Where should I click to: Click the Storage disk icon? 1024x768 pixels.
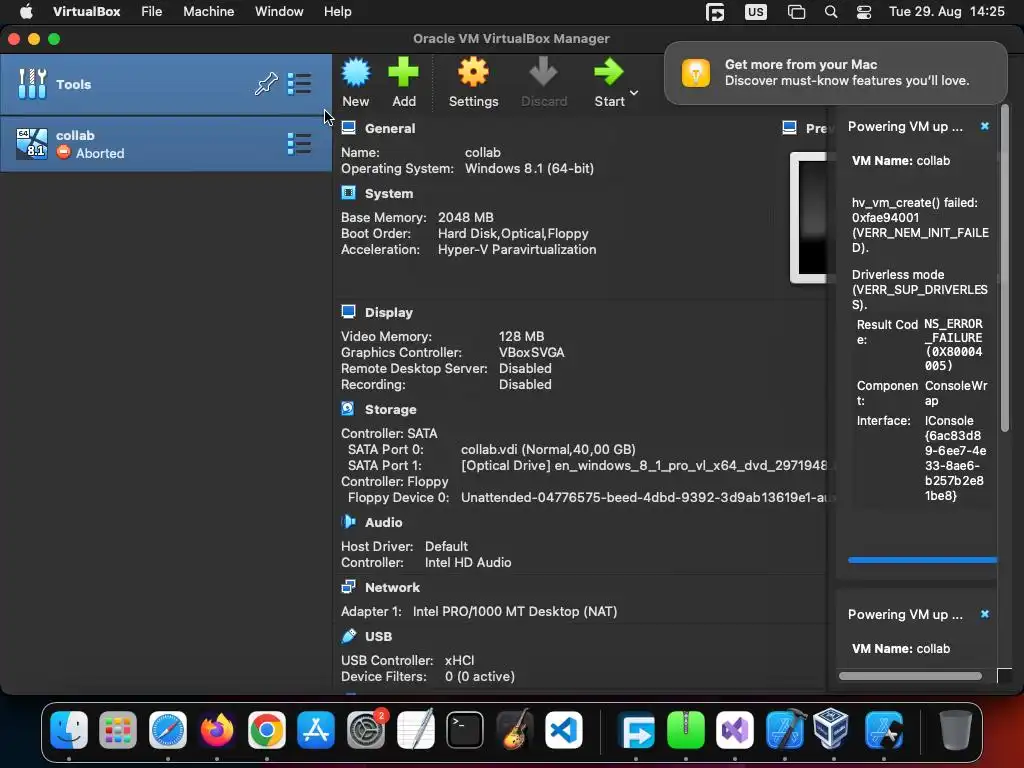[348, 408]
